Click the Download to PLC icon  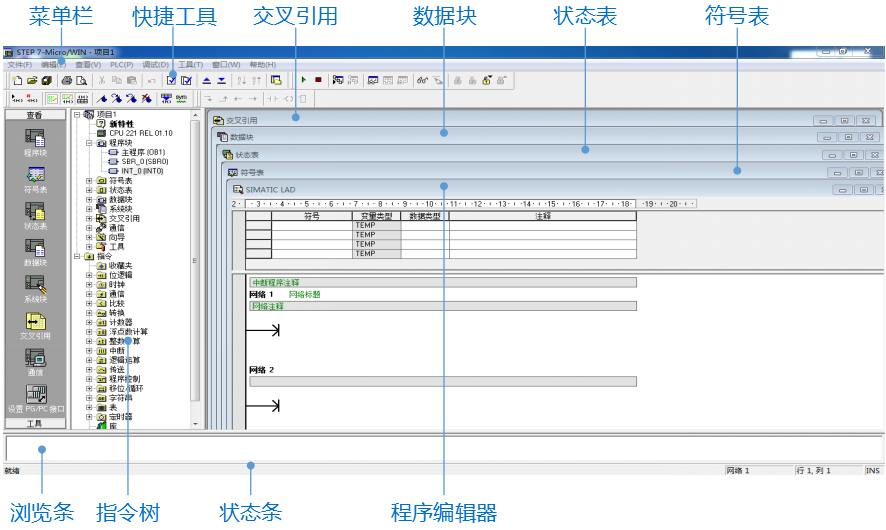click(222, 80)
